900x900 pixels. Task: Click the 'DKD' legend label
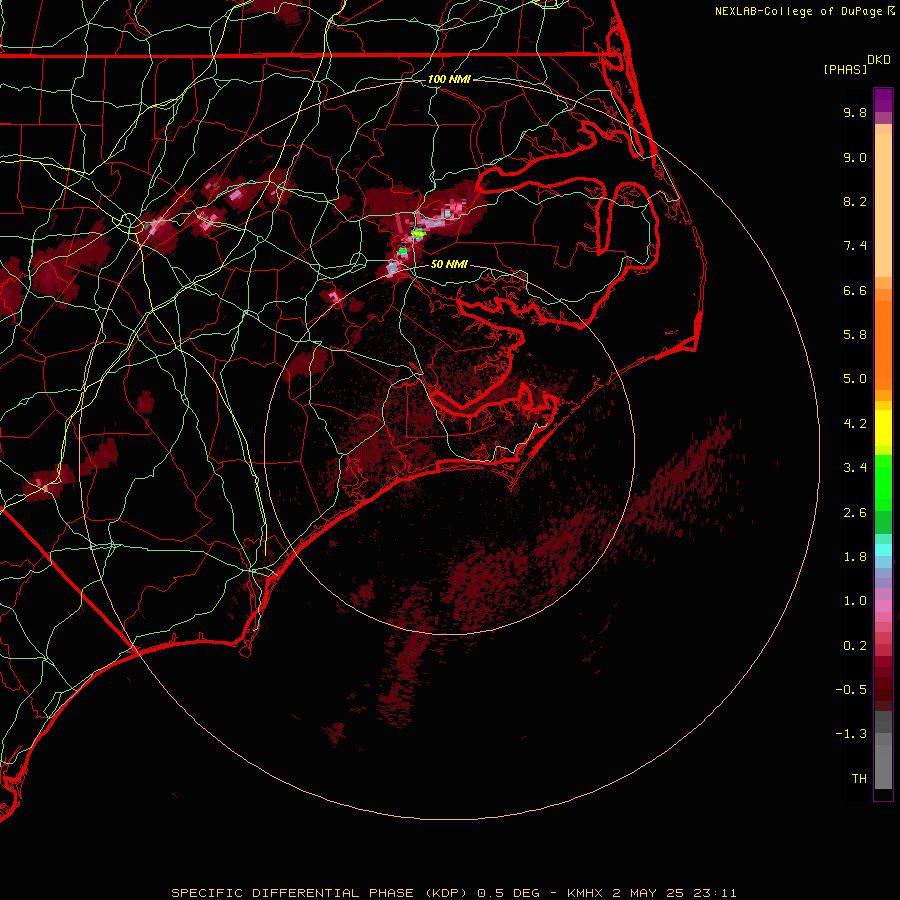point(879,60)
